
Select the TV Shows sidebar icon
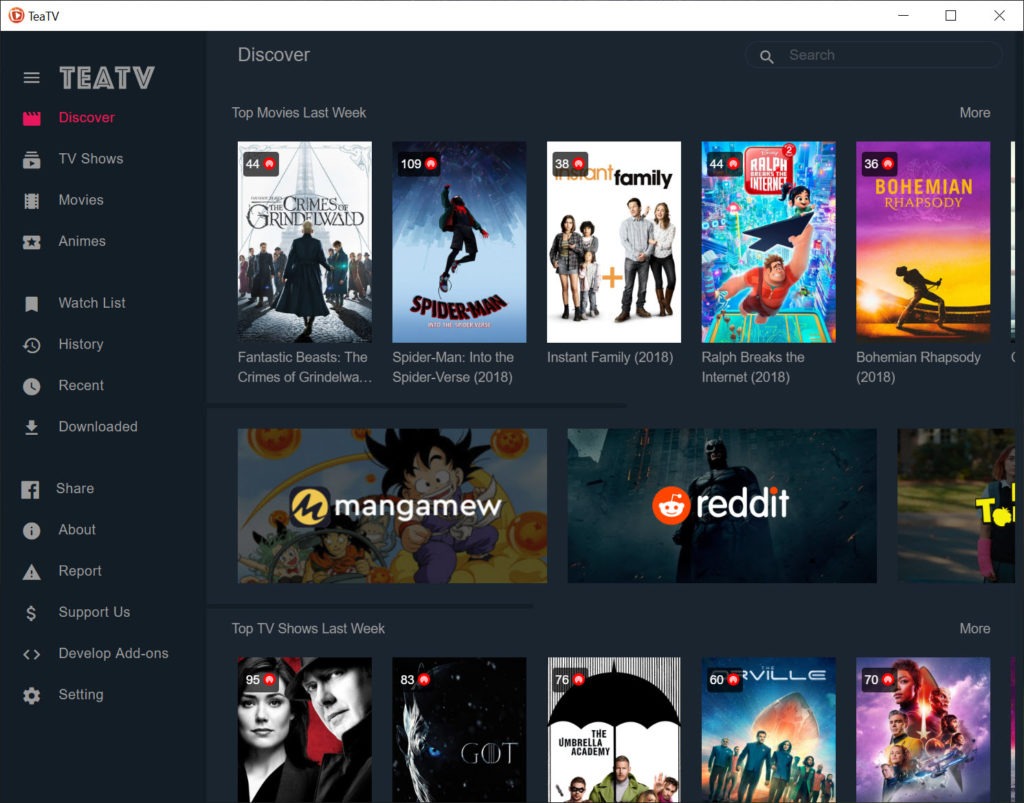pos(32,159)
